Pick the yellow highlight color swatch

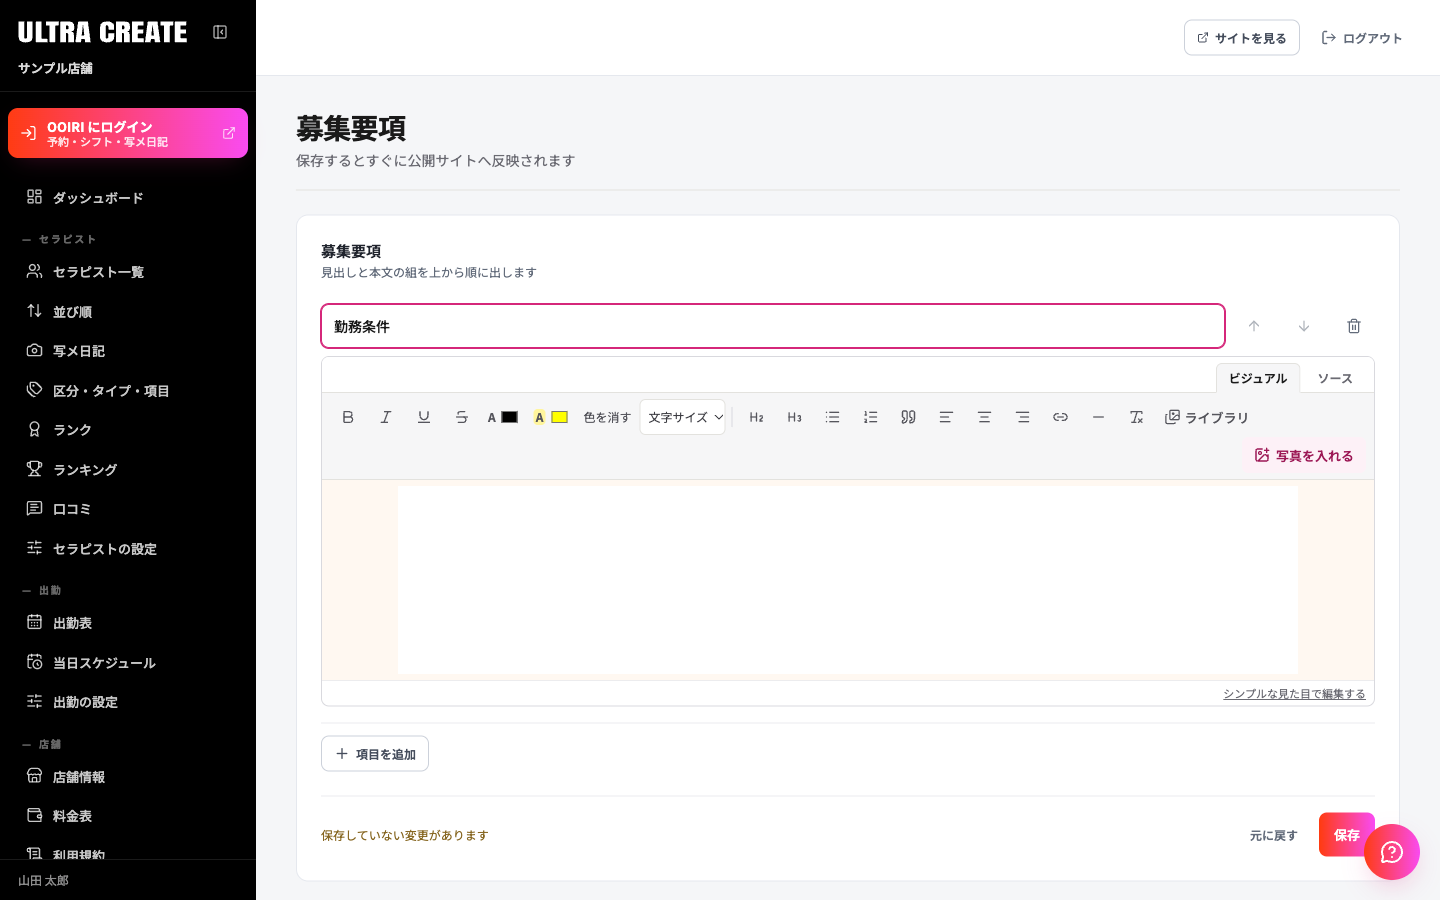tap(559, 417)
